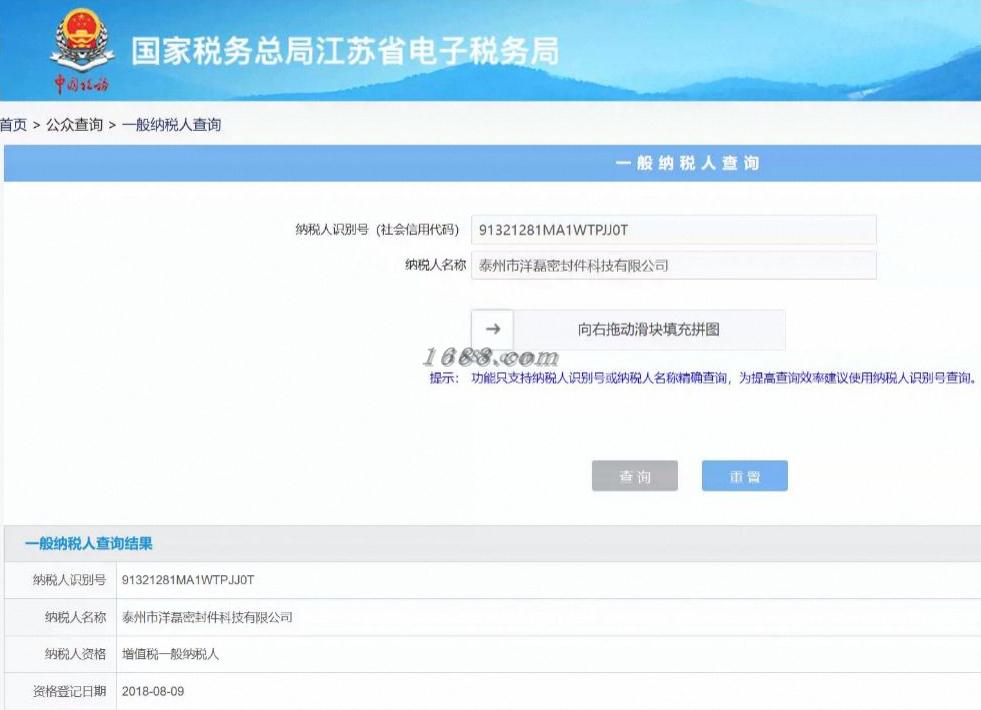Select 一般纳税人查询 breadcrumb item

(x=171, y=124)
